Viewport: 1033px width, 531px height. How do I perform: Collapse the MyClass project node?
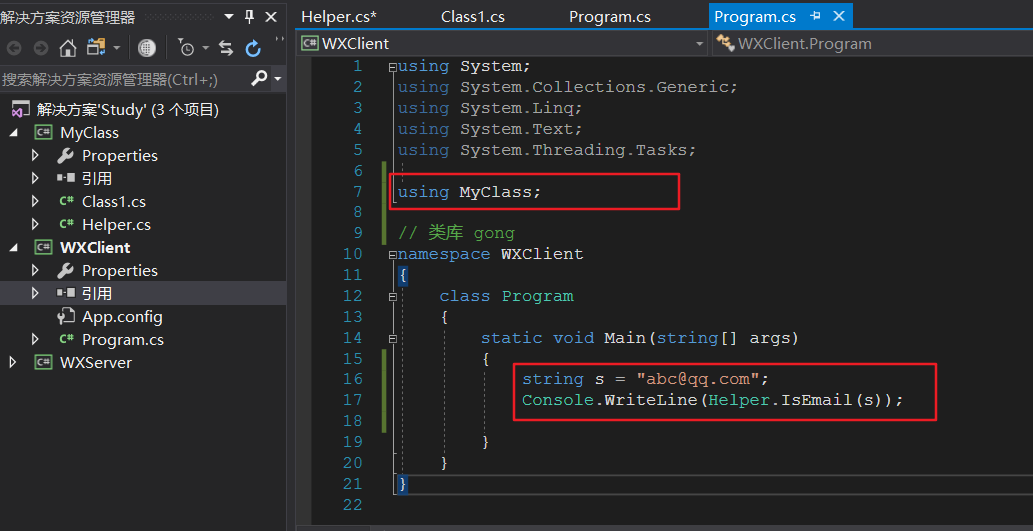coord(13,133)
